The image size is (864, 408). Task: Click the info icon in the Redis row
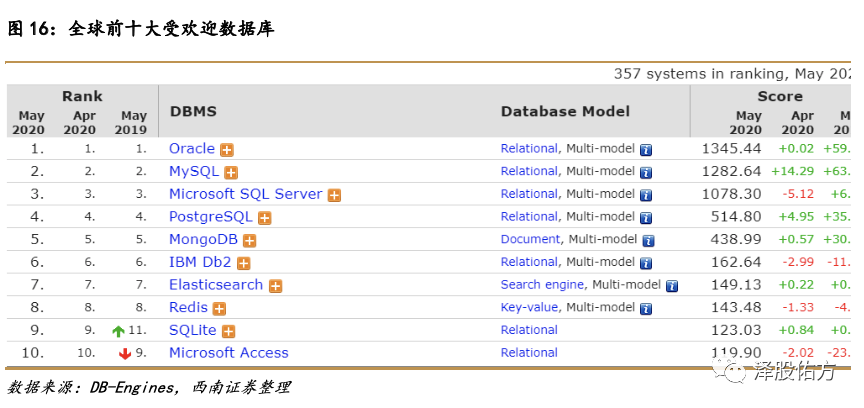coord(646,309)
